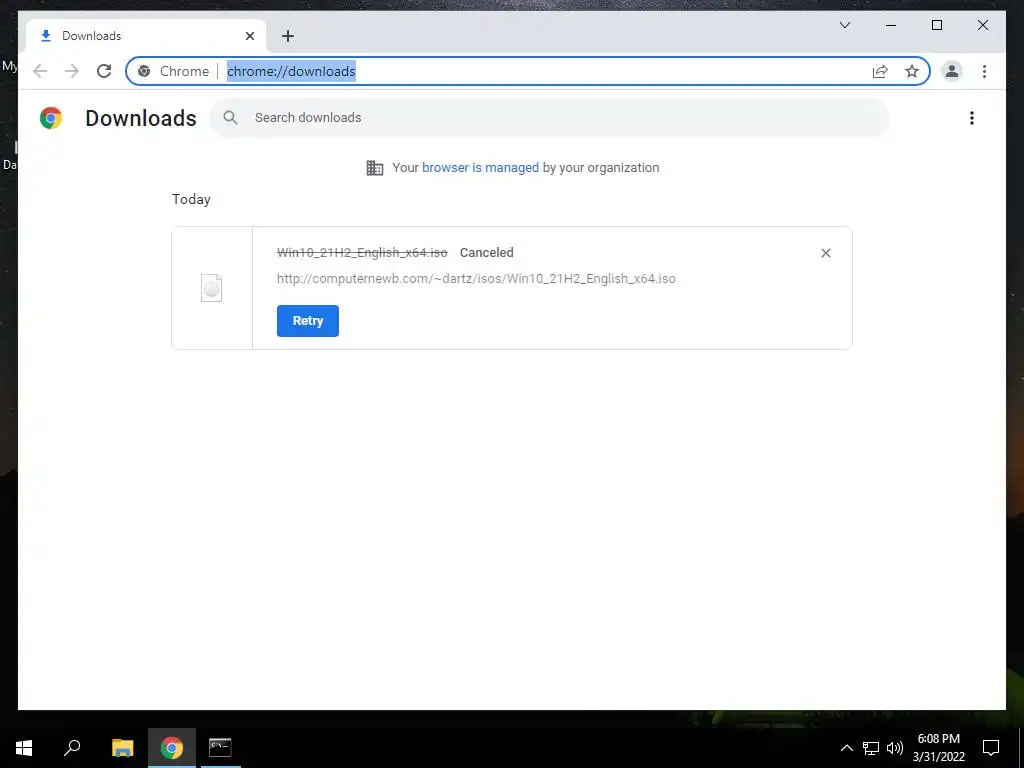Minimize the Chrome window
Screen dimensions: 1024x768
pos(891,25)
